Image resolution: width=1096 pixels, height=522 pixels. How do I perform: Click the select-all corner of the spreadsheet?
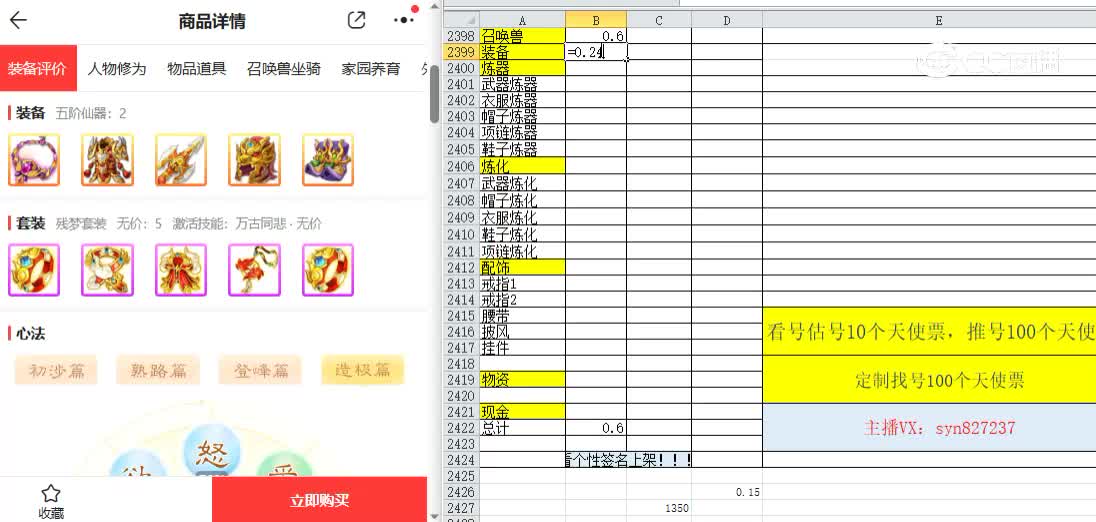pyautogui.click(x=461, y=20)
